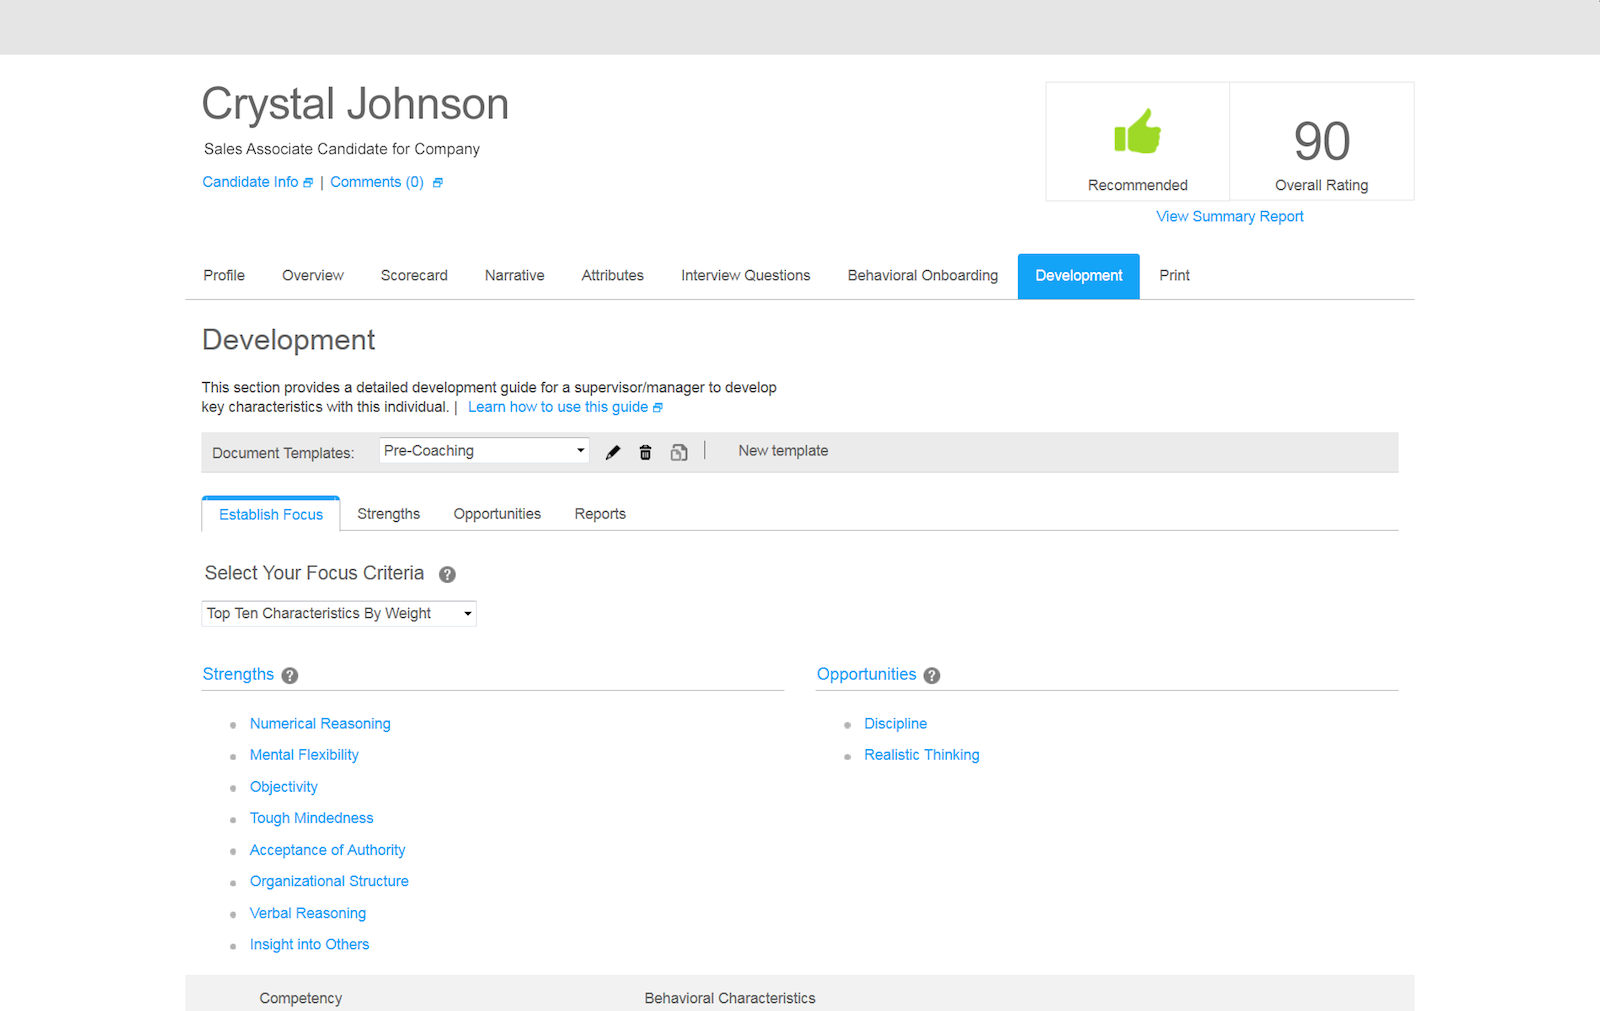The height and width of the screenshot is (1011, 1600).
Task: Open the Behavioral Onboarding tab
Action: [922, 275]
